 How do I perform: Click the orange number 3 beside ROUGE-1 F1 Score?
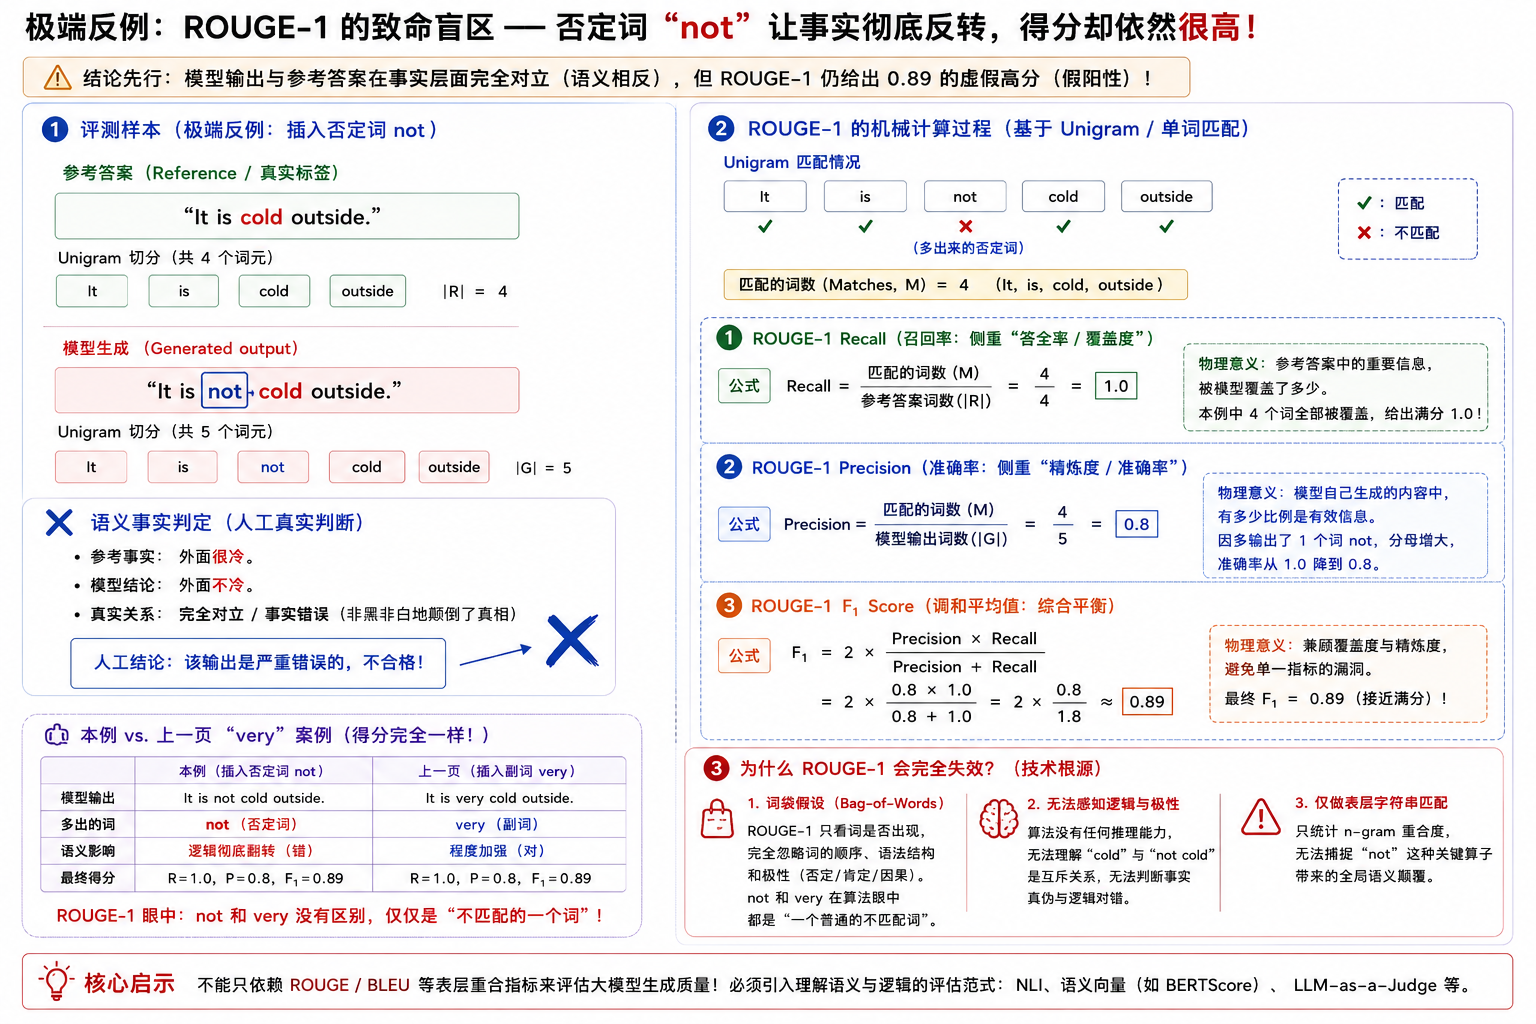click(729, 605)
